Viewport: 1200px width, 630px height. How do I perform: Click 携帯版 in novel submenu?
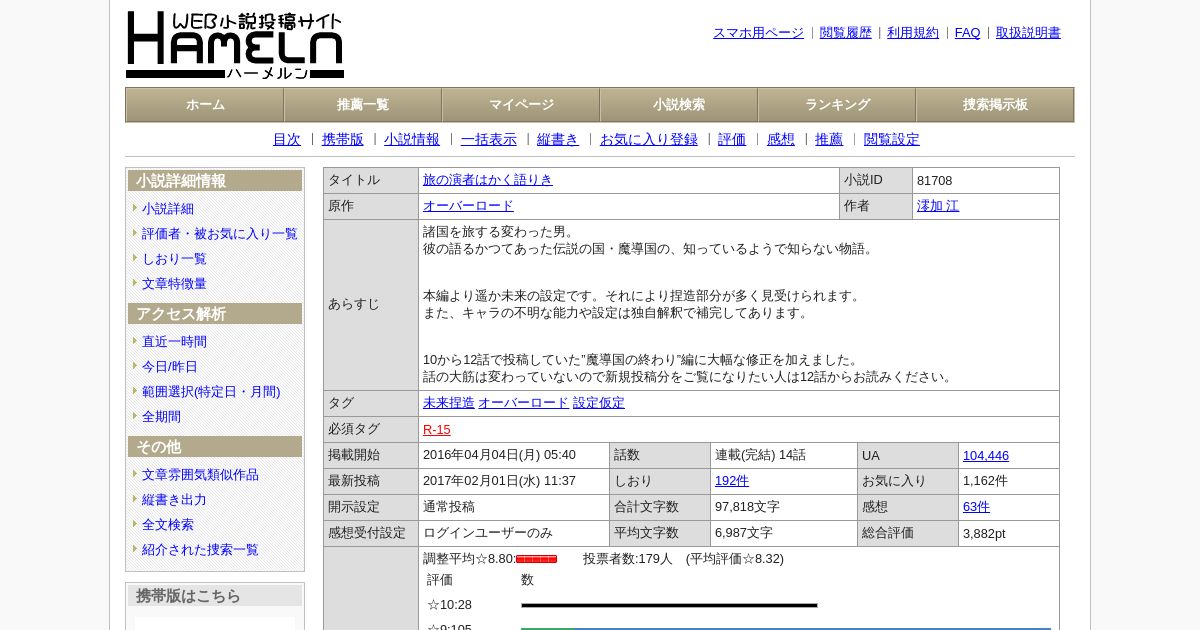click(x=343, y=140)
